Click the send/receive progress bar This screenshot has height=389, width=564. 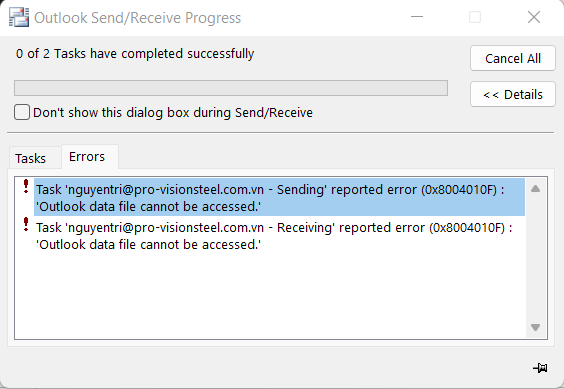231,88
